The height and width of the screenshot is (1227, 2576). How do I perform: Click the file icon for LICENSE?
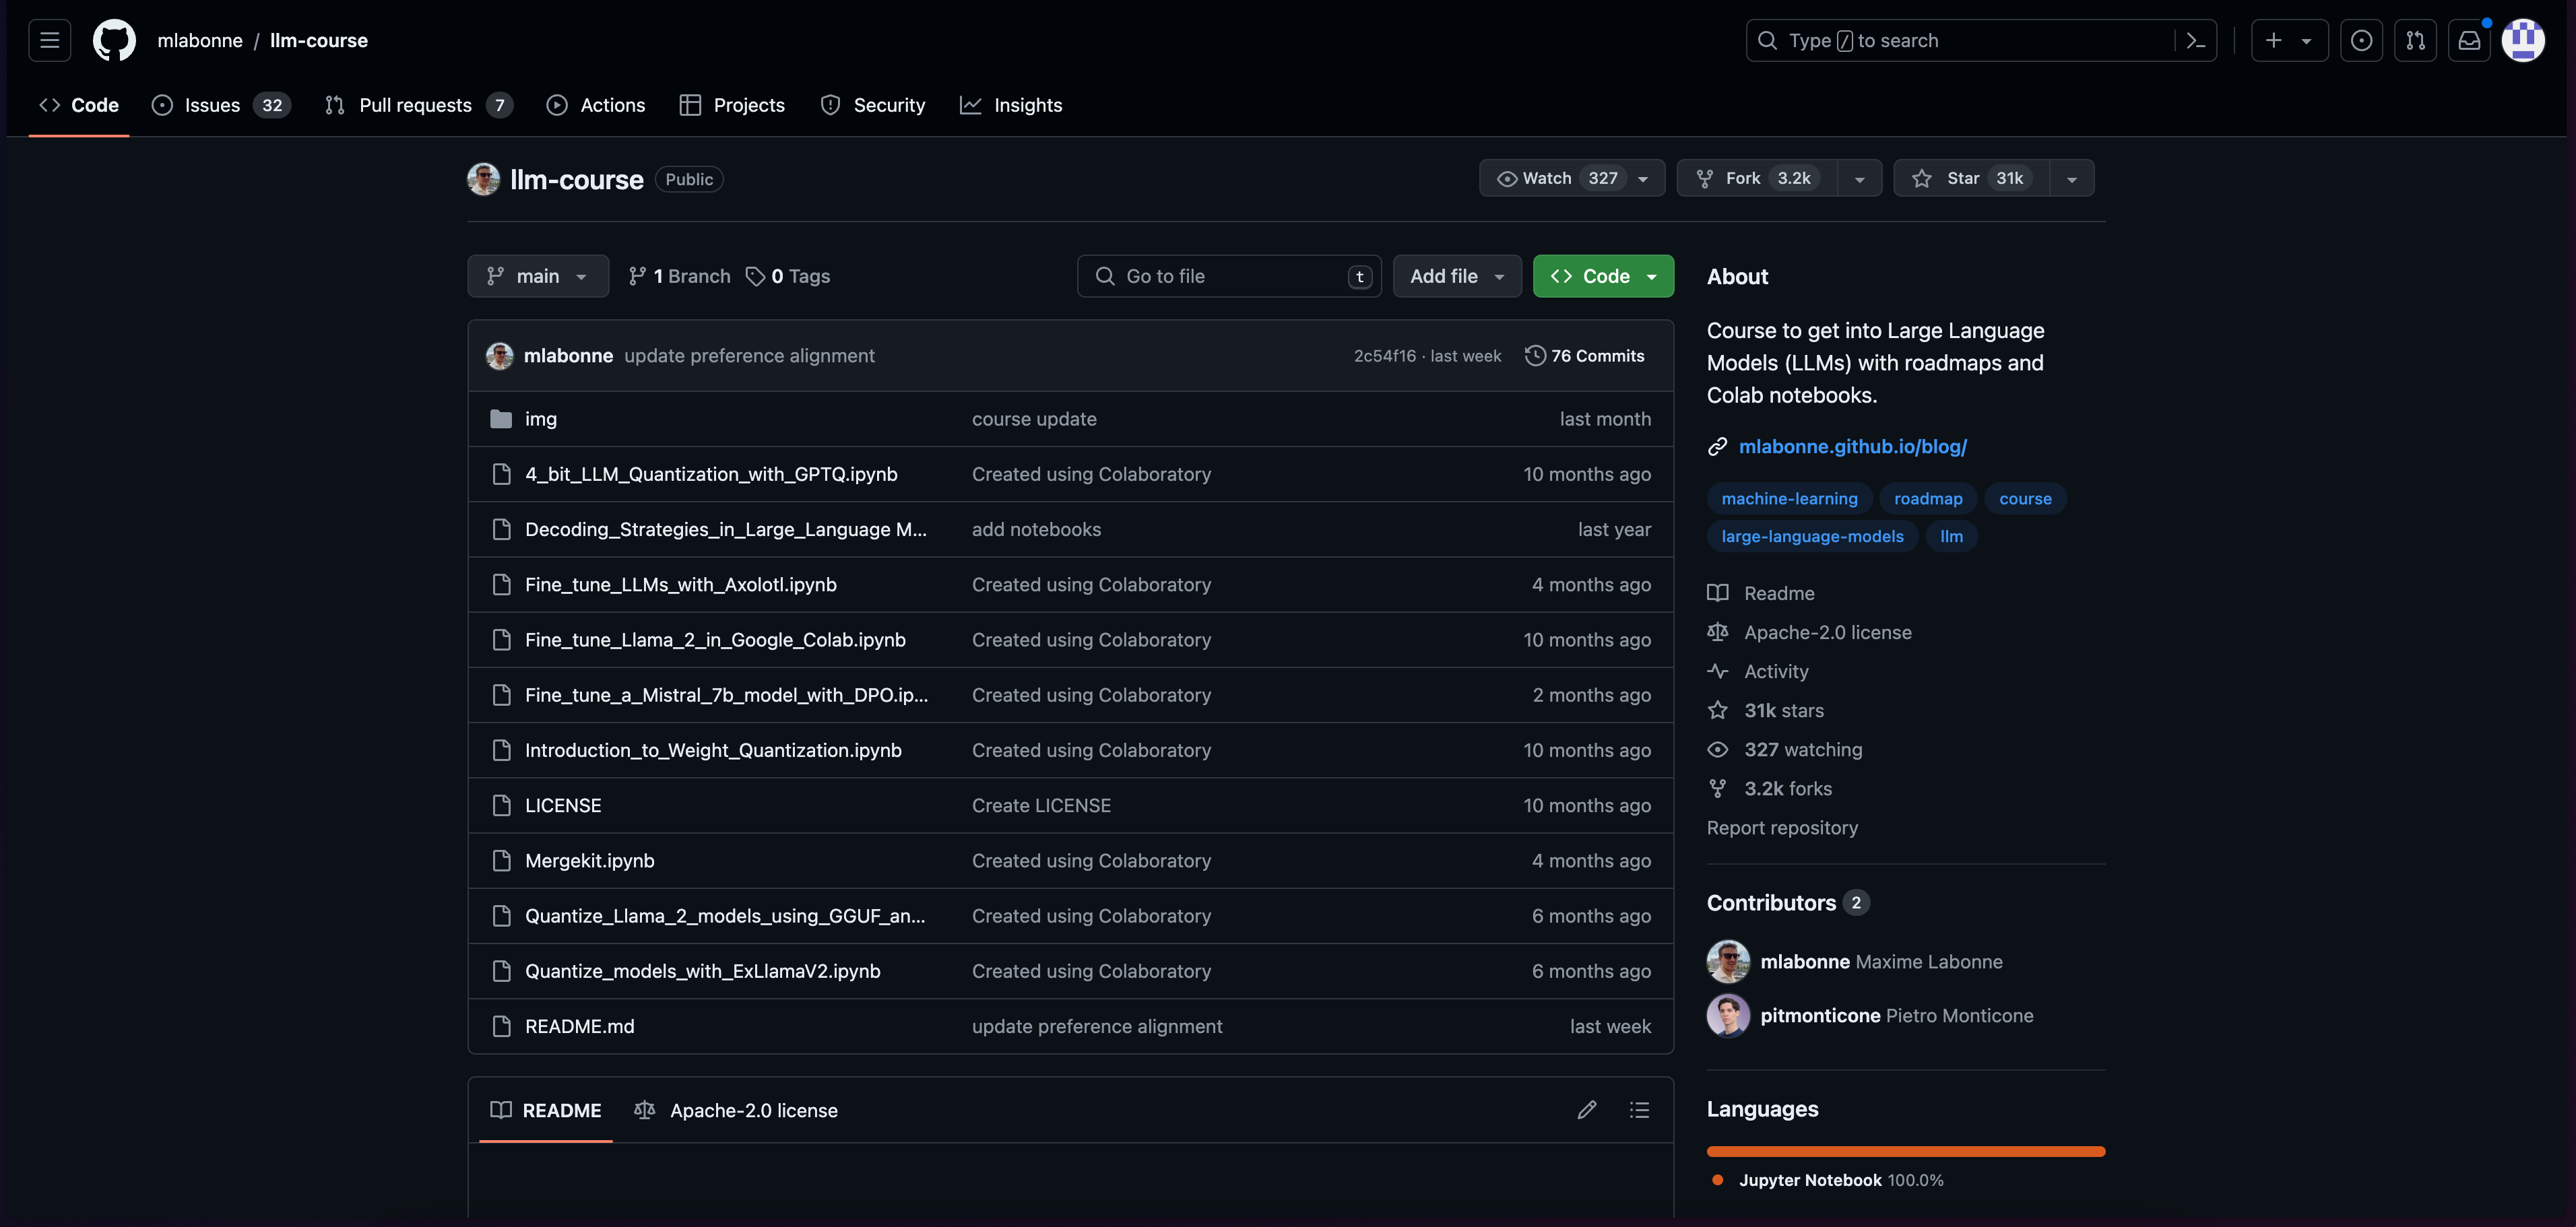point(501,805)
